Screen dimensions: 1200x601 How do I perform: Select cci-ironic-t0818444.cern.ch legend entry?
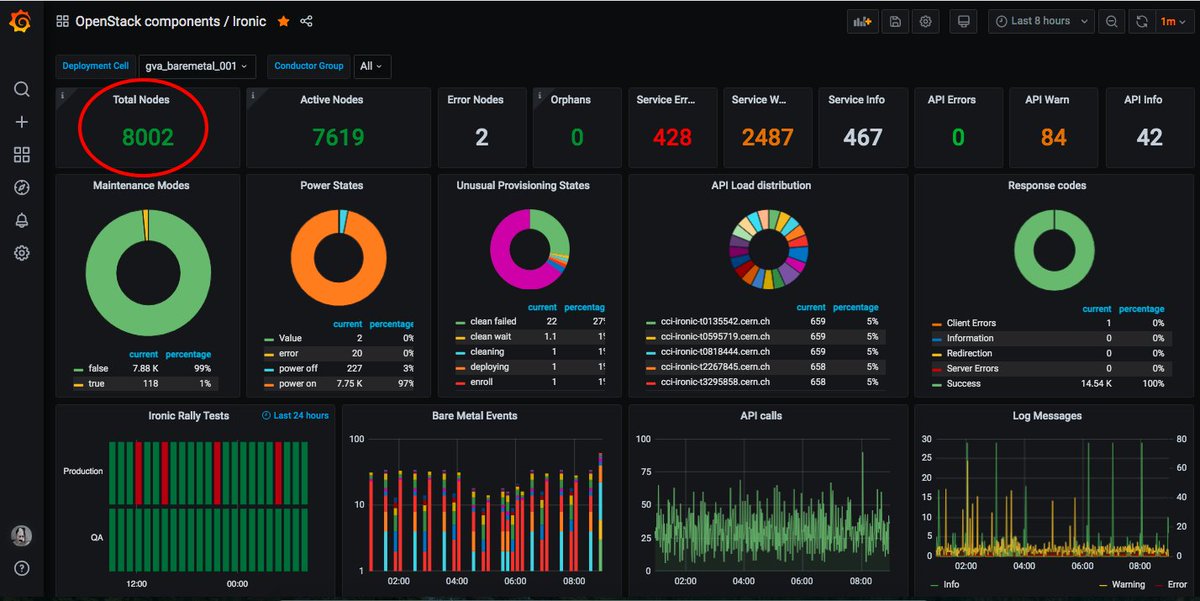tap(715, 353)
